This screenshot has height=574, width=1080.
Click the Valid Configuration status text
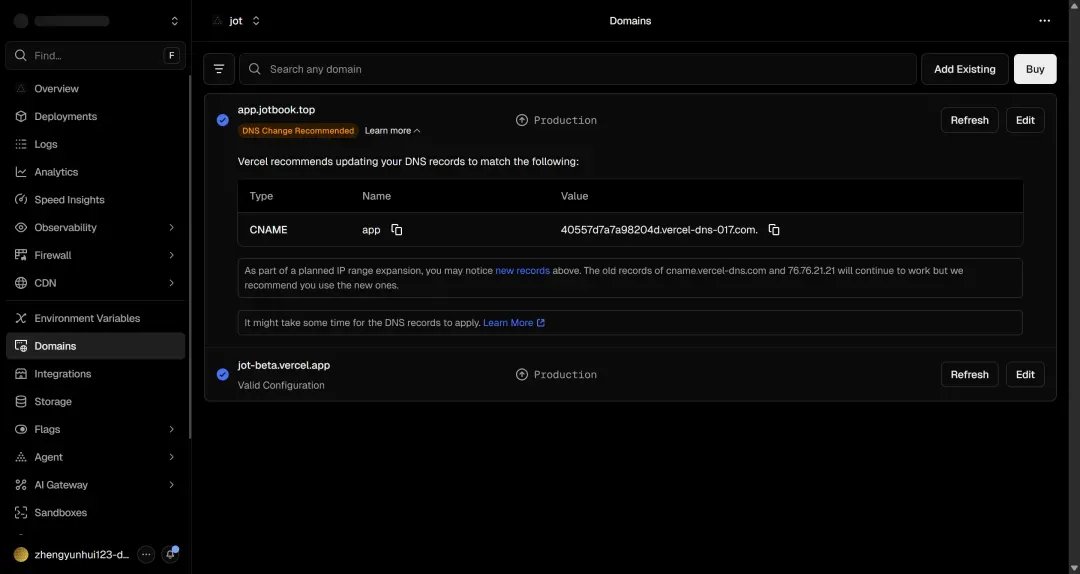(x=281, y=385)
